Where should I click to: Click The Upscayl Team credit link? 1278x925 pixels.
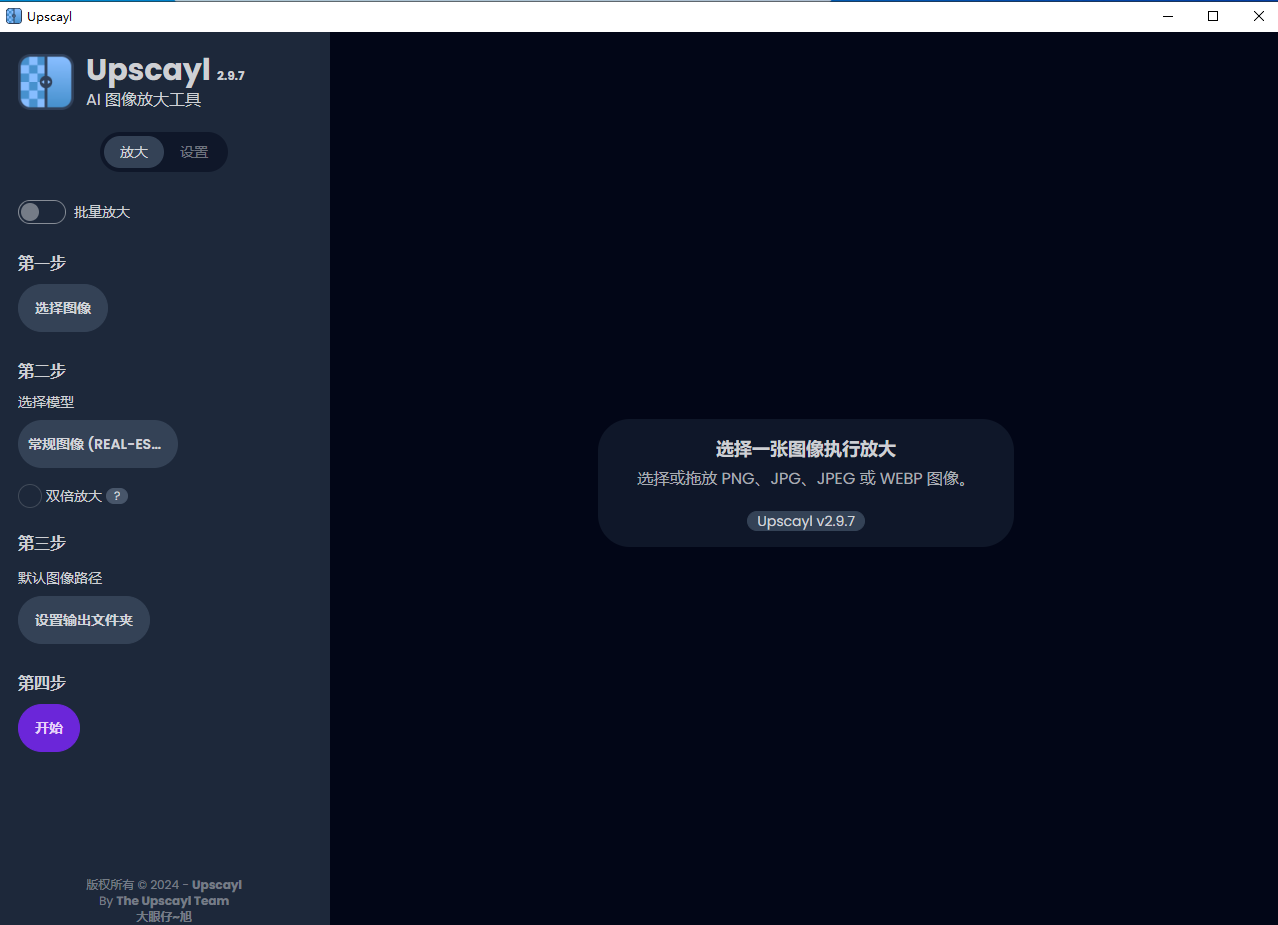click(172, 900)
